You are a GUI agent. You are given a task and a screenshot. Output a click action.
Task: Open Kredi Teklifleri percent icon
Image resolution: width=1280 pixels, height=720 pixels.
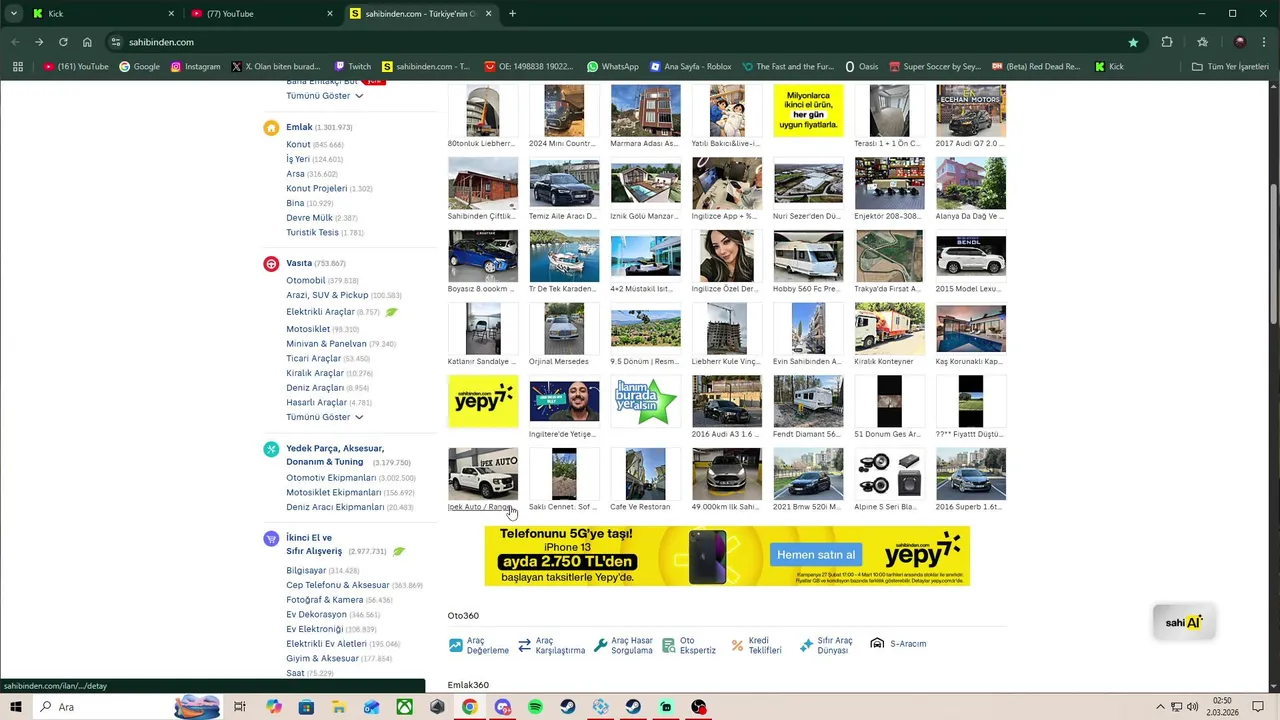click(x=738, y=646)
